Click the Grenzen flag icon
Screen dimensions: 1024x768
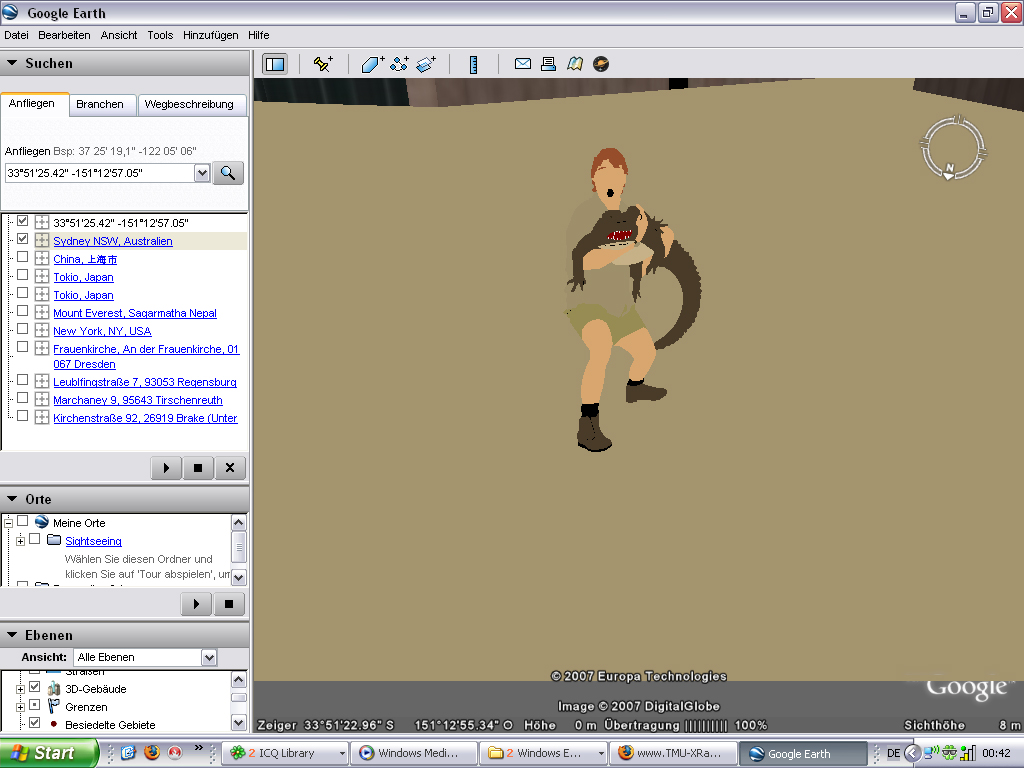[x=54, y=706]
